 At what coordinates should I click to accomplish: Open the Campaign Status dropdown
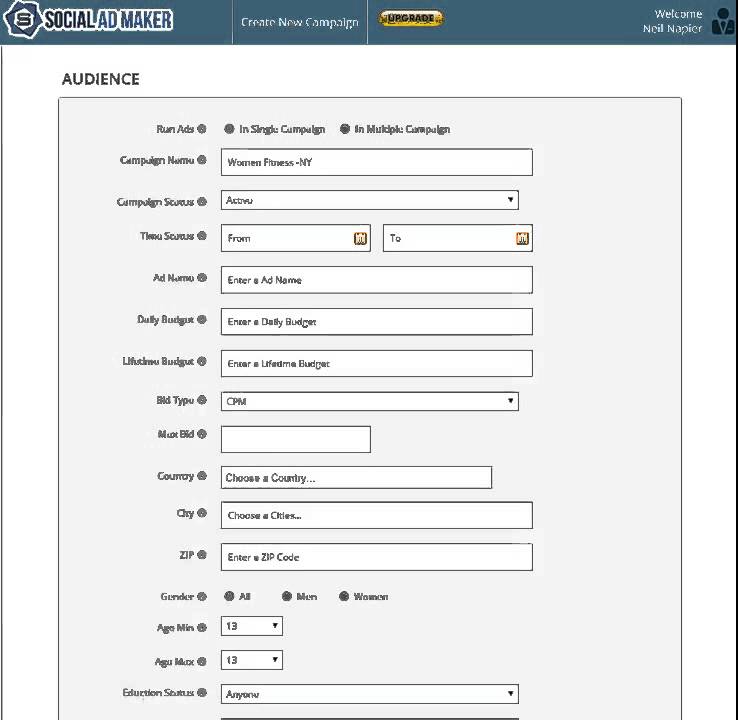370,200
